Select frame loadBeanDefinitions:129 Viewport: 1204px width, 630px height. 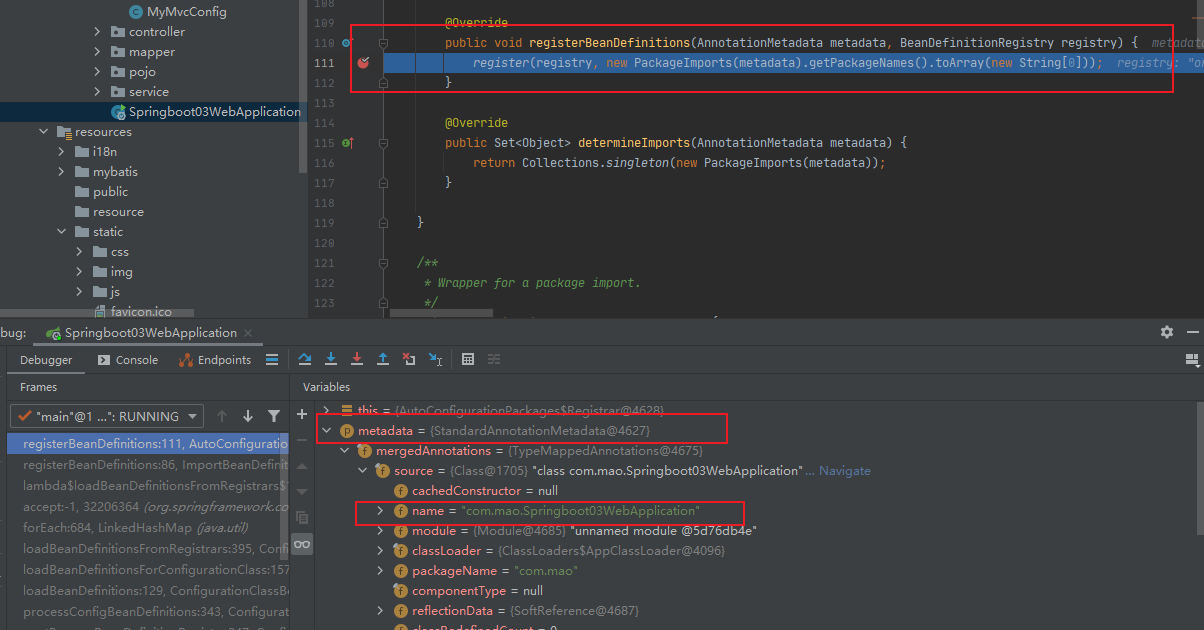(149, 591)
